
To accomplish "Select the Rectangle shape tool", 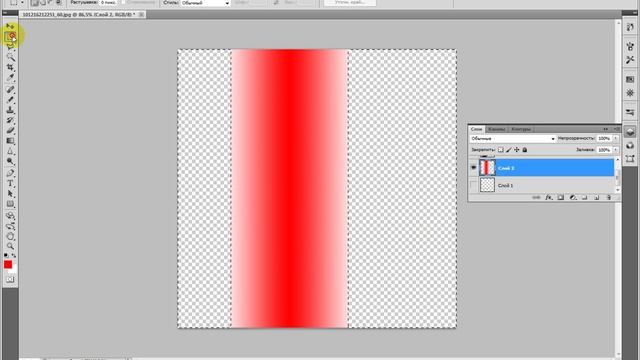I will tap(10, 204).
